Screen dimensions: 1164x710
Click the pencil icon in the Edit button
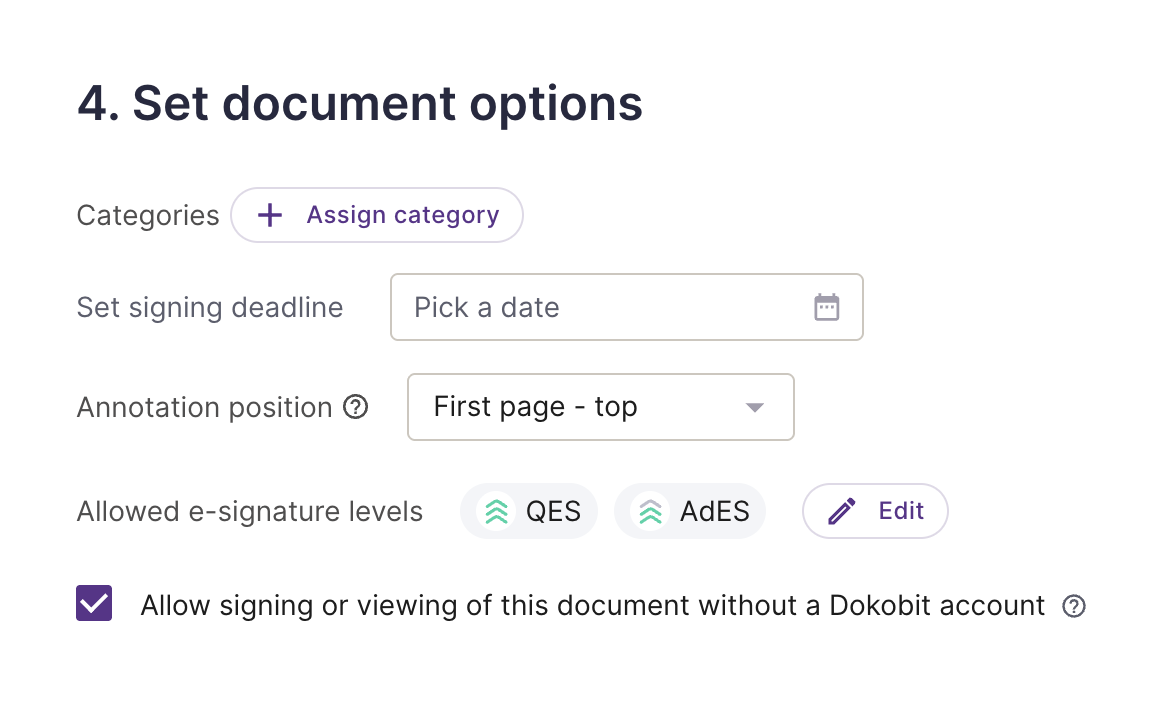tap(842, 511)
